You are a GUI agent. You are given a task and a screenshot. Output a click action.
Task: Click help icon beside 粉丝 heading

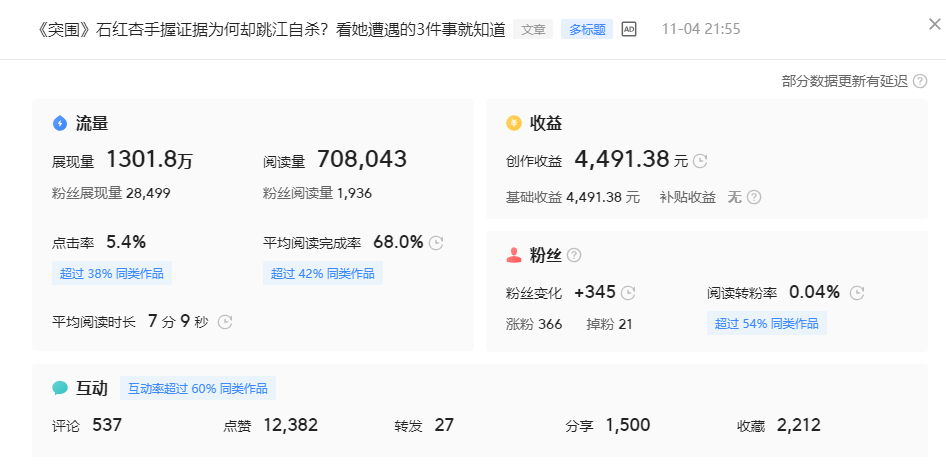point(574,255)
